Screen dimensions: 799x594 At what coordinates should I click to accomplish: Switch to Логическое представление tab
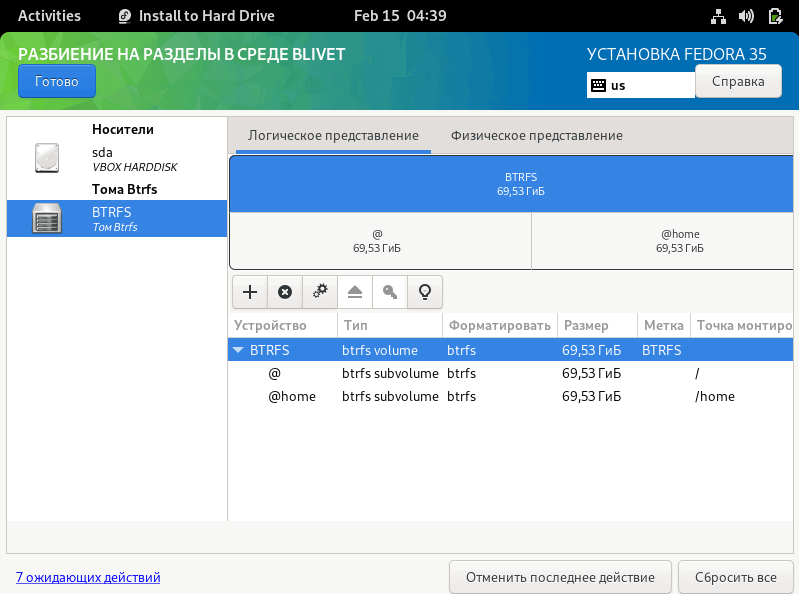coord(333,136)
